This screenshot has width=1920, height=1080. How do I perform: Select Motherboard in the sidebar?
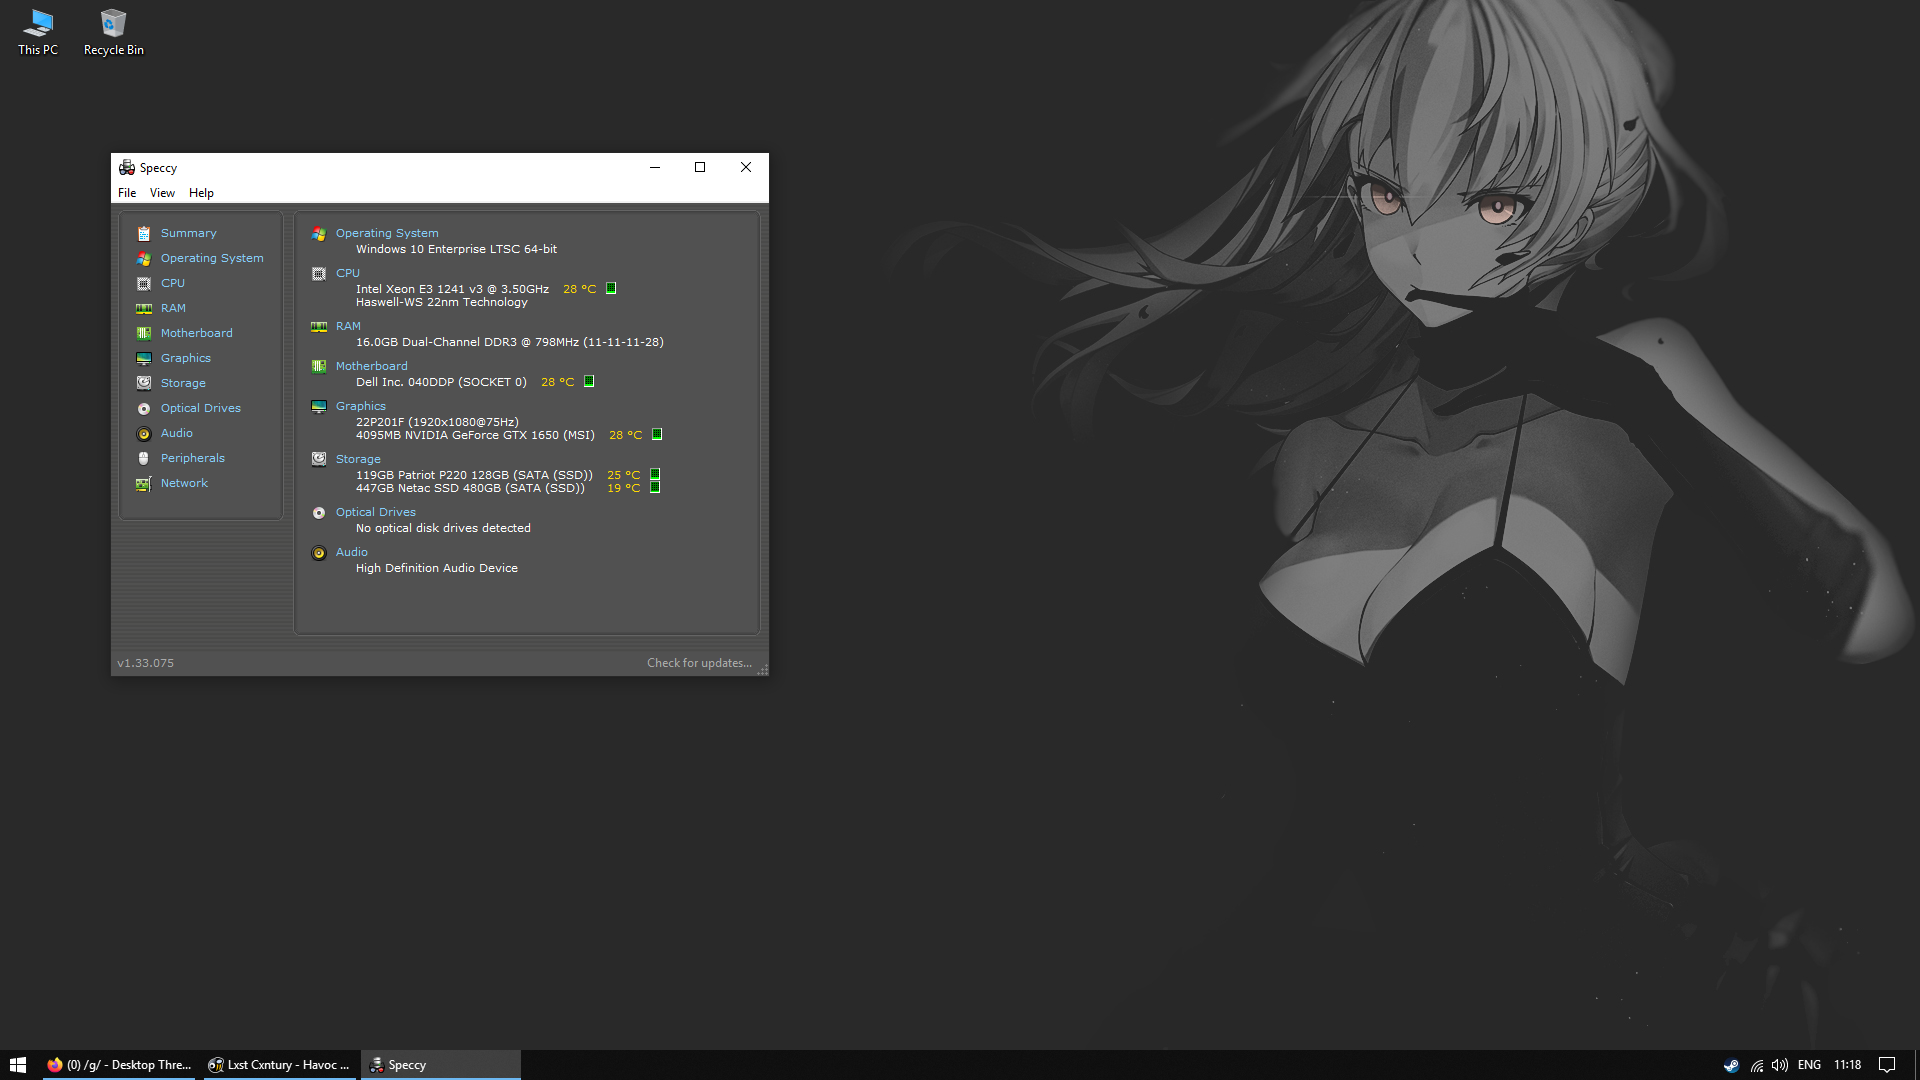pyautogui.click(x=196, y=333)
